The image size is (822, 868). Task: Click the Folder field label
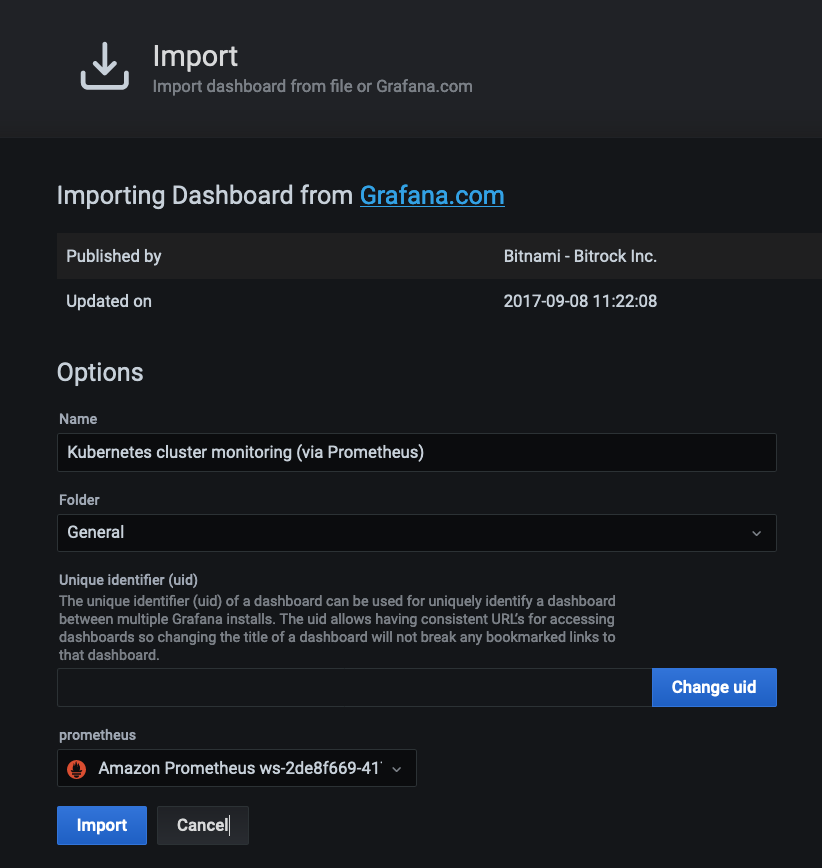point(79,500)
